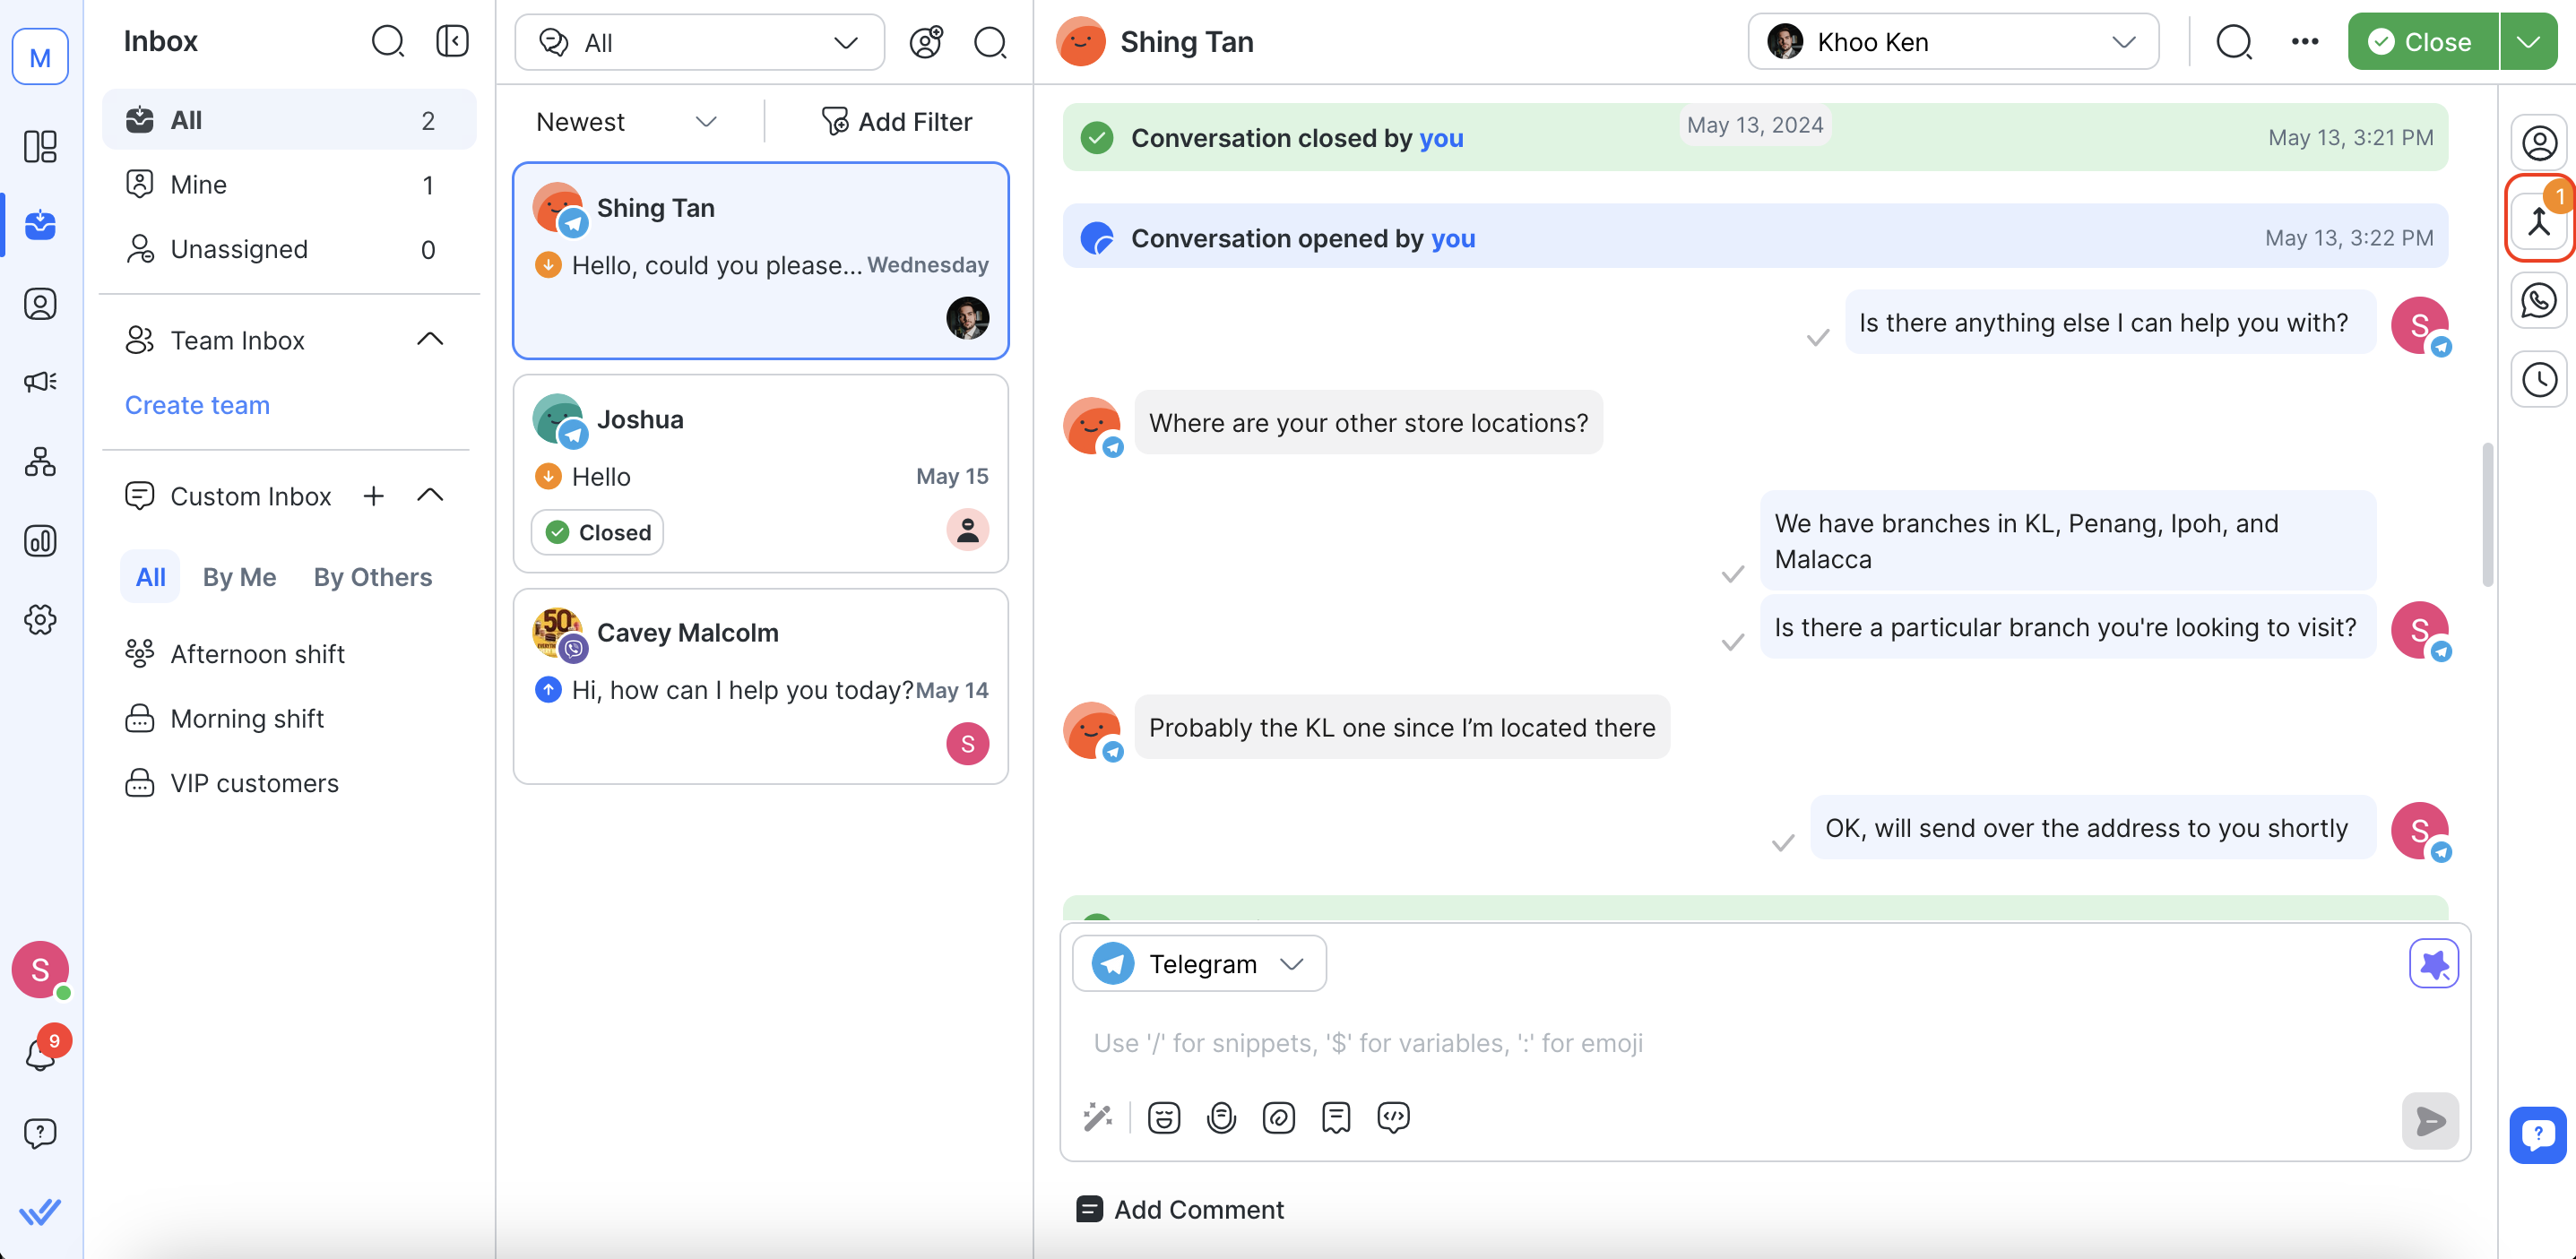Viewport: 2576px width, 1259px height.
Task: Open the merge contact suggestions icon
Action: 2539,221
